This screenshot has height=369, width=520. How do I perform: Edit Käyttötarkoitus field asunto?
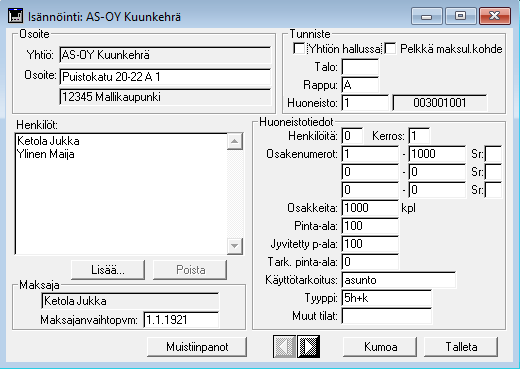pos(399,280)
